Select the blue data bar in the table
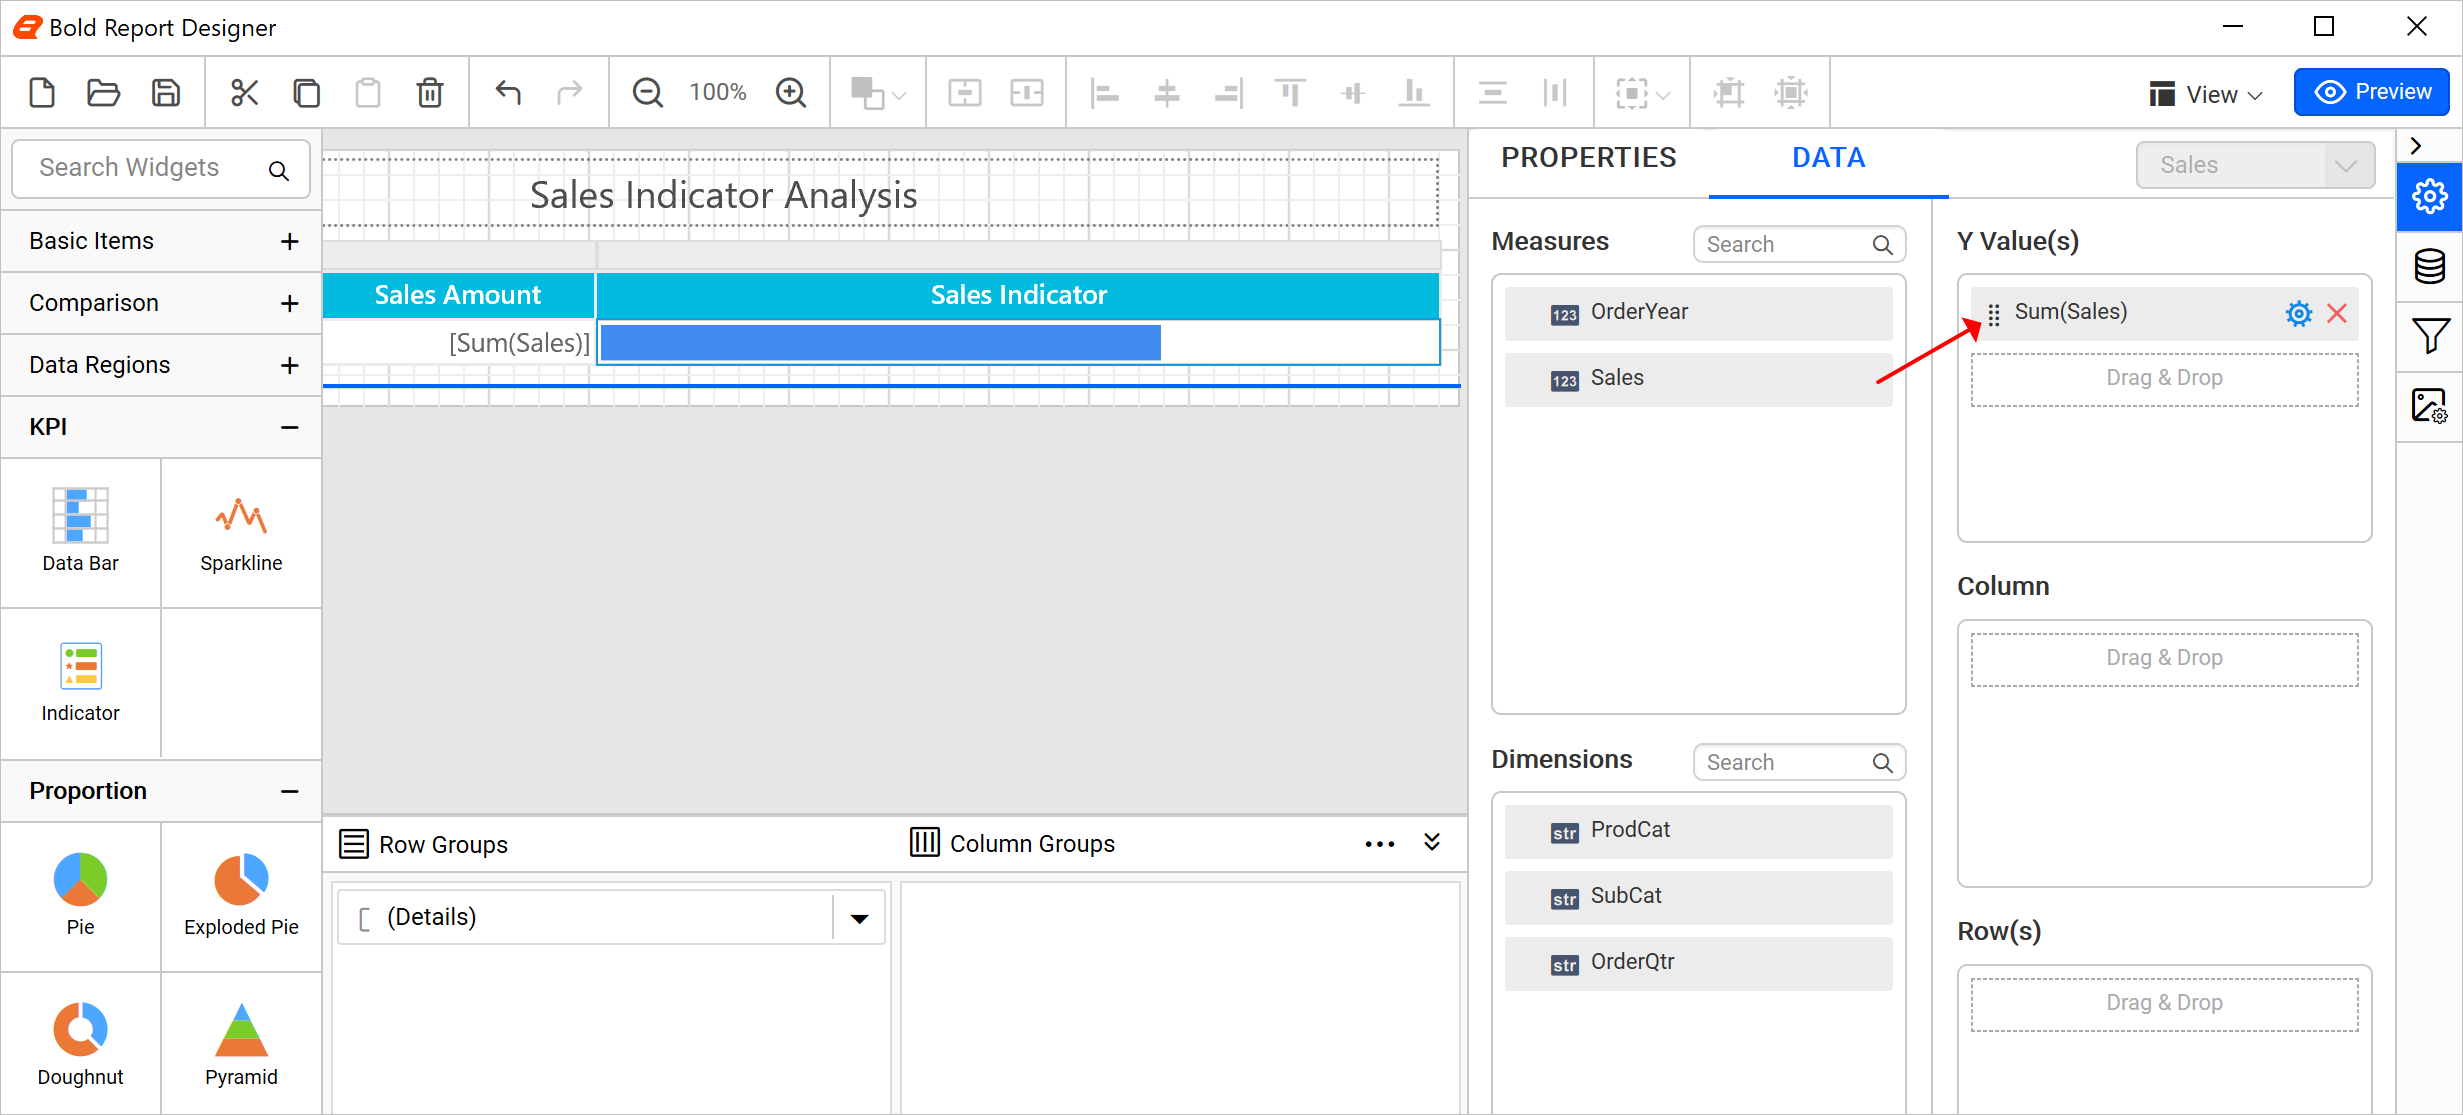Image resolution: width=2463 pixels, height=1115 pixels. 881,343
